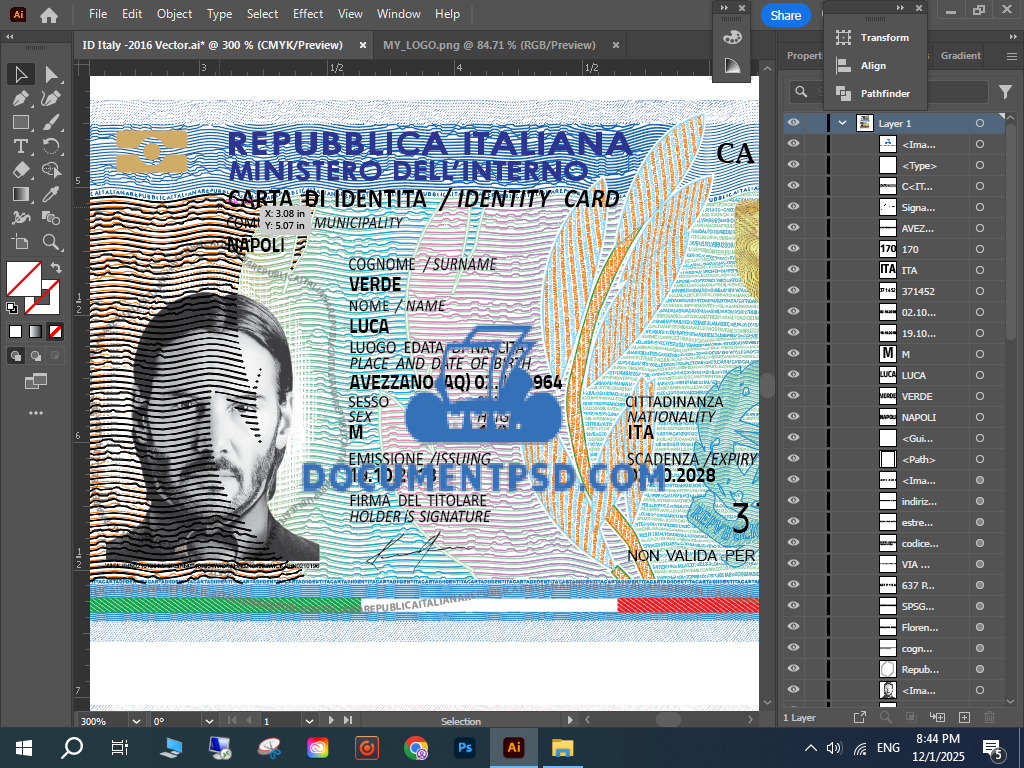Activate the Zoom tool
The height and width of the screenshot is (768, 1024).
pyautogui.click(x=51, y=242)
